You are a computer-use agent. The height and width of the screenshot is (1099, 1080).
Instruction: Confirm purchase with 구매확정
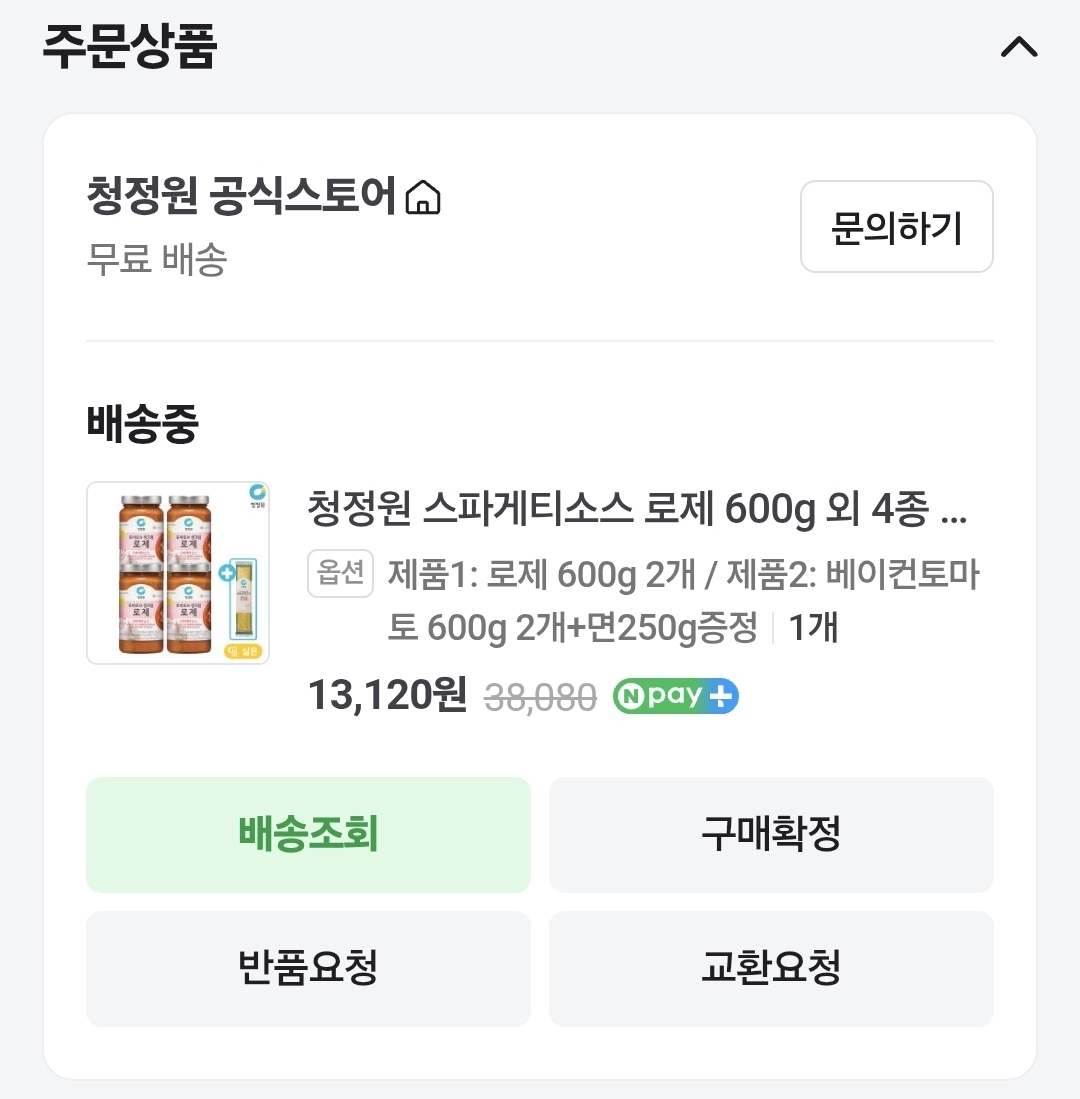click(x=771, y=834)
